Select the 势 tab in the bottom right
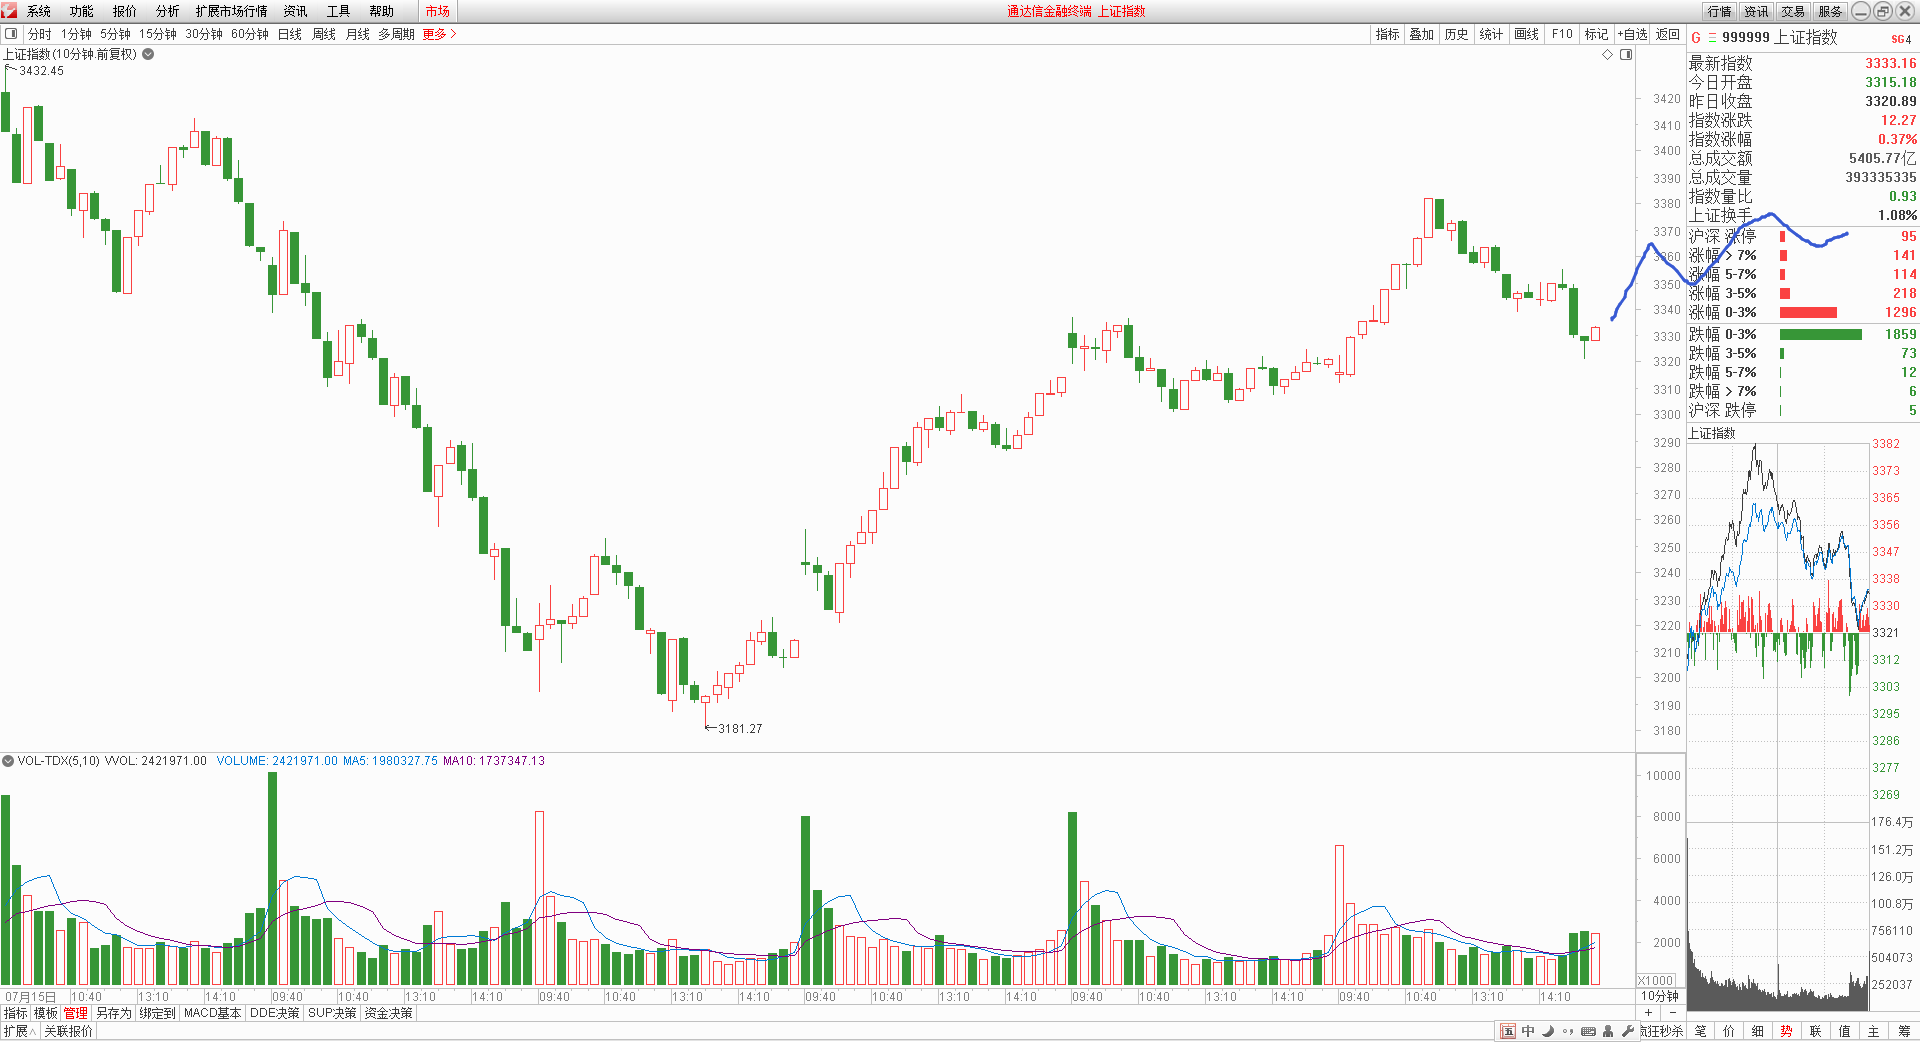 (x=1786, y=1031)
